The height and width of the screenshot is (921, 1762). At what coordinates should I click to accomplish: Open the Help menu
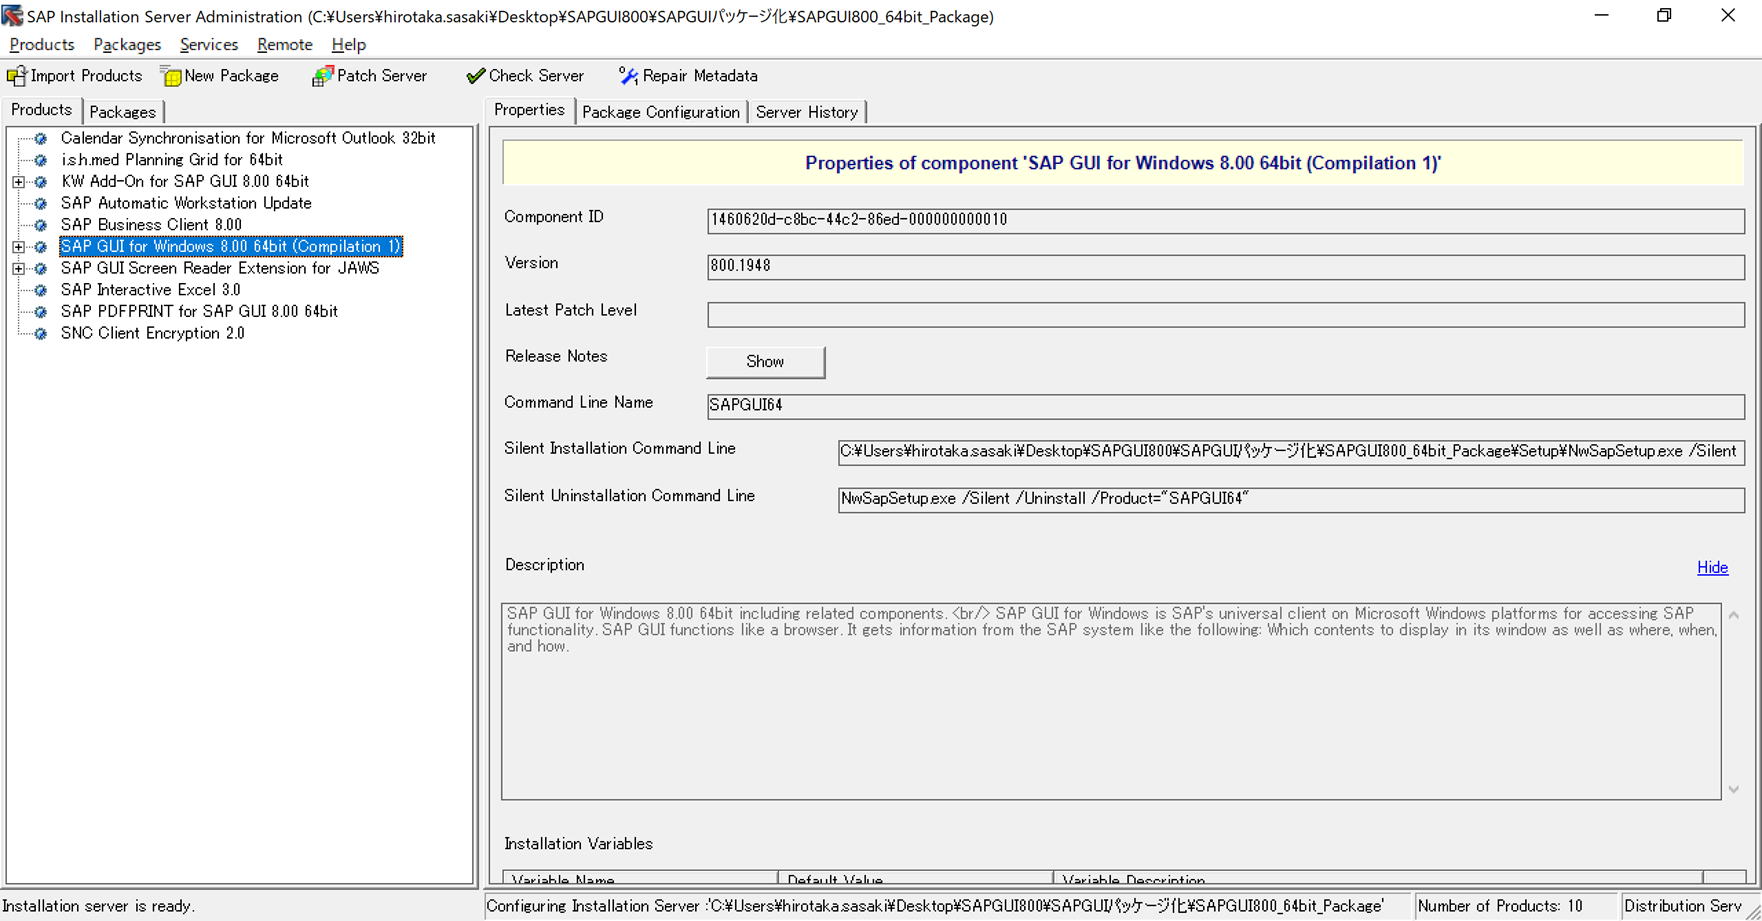click(349, 45)
